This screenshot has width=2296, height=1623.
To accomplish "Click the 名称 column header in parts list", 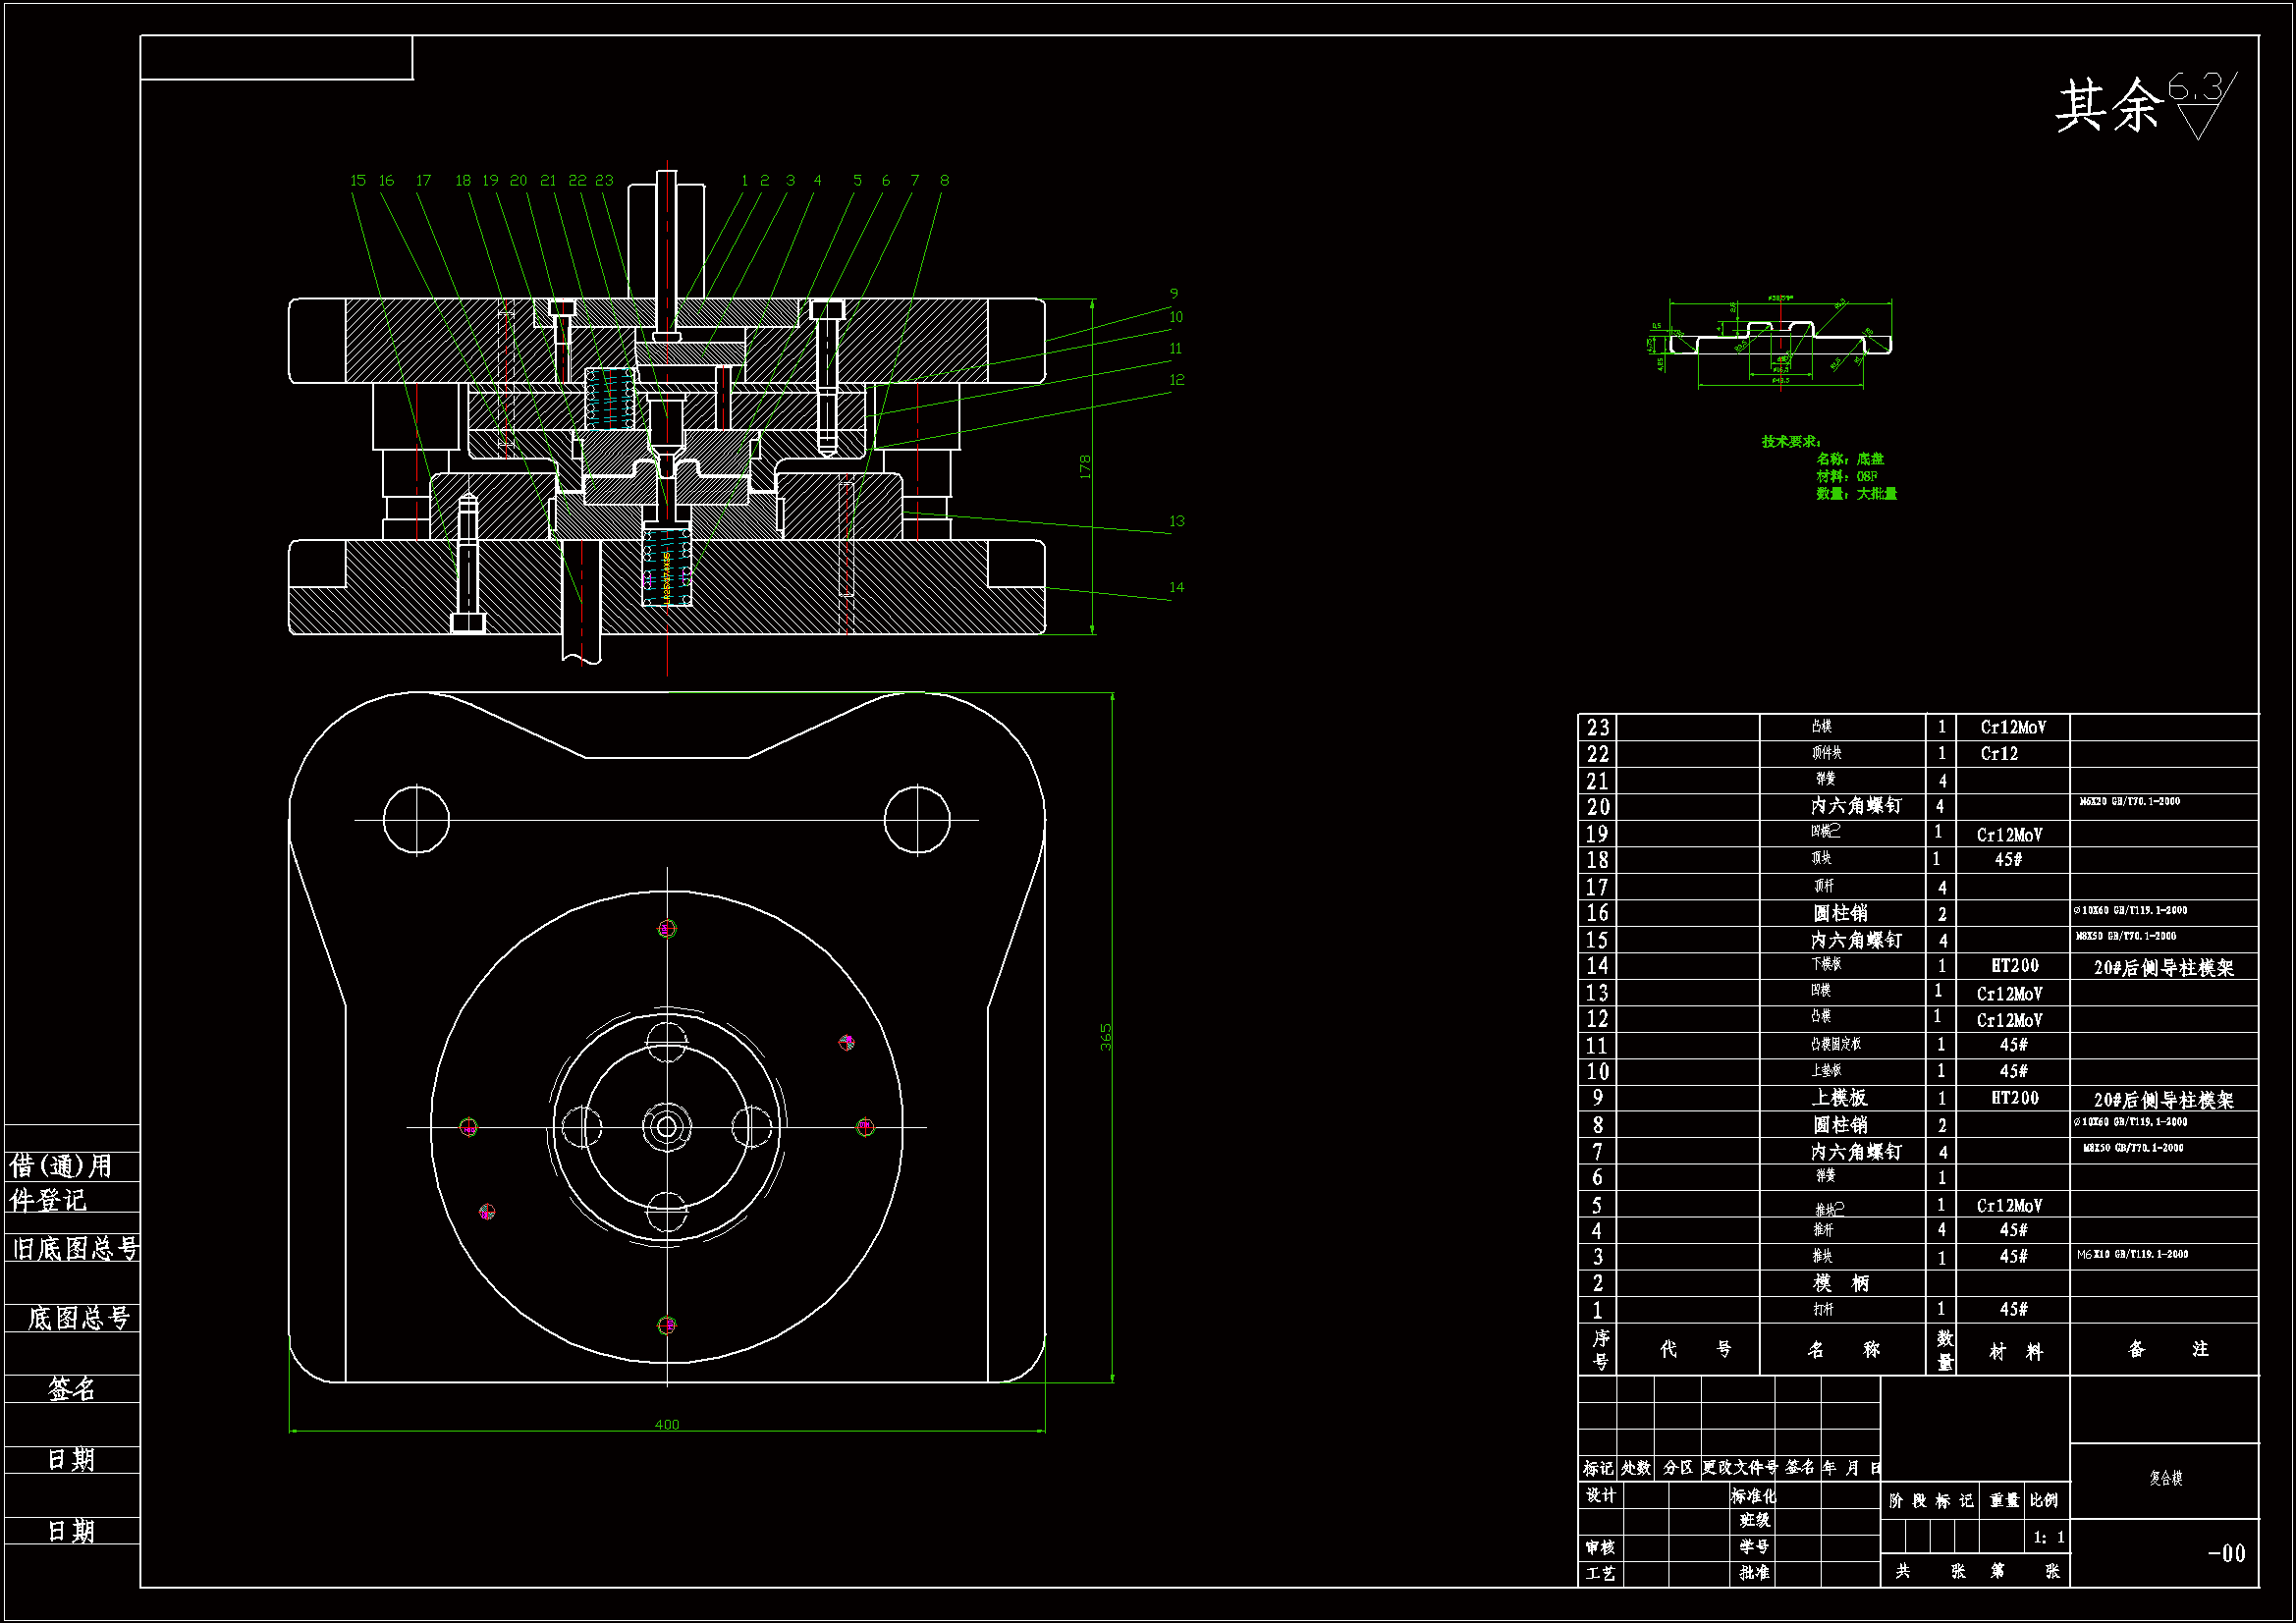I will click(1843, 1349).
